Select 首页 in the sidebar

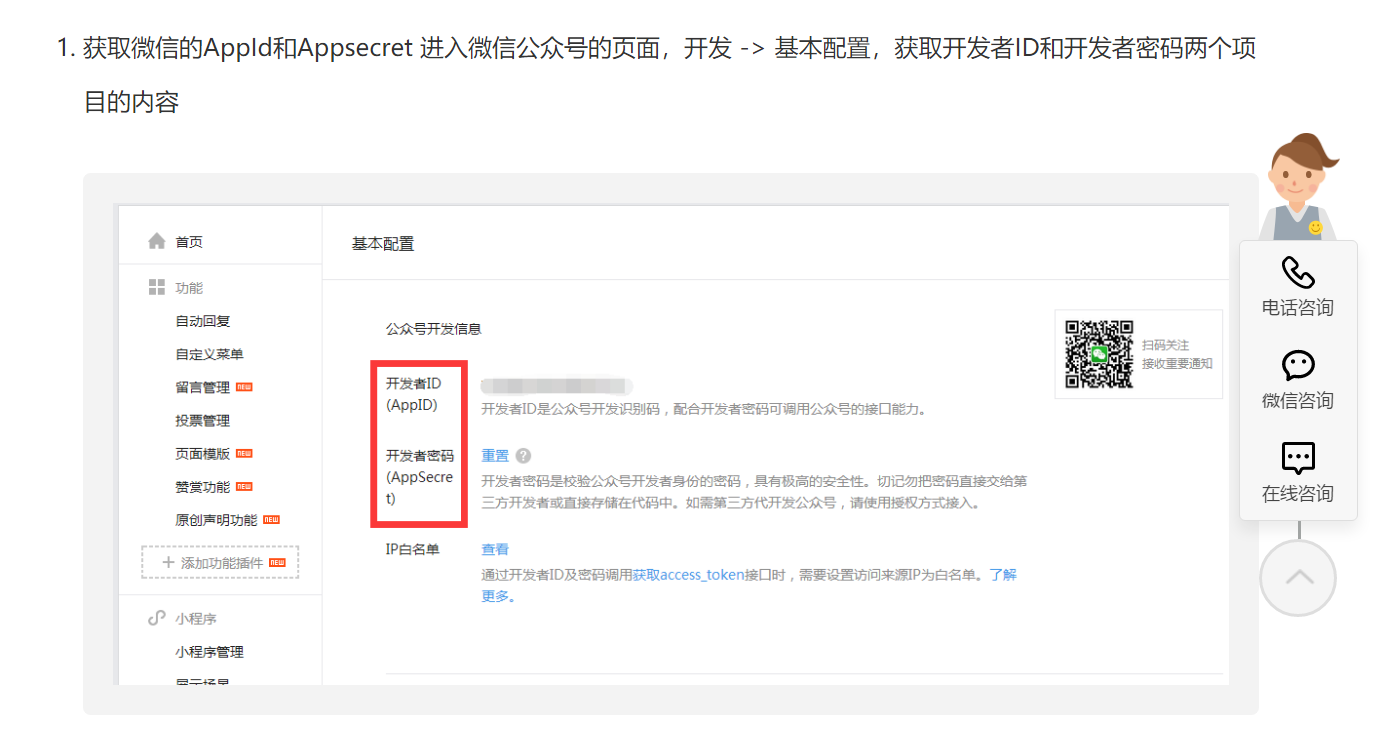[189, 242]
